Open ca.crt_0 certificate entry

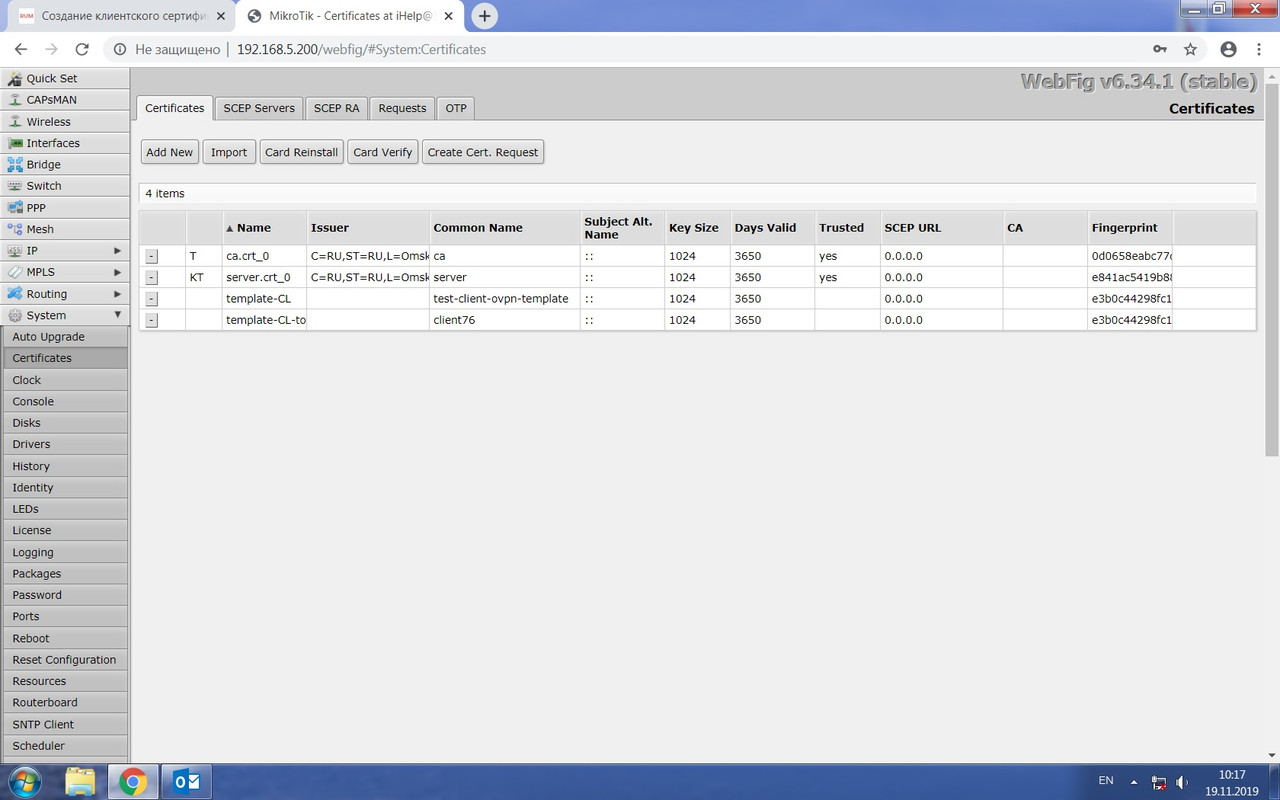698,256
